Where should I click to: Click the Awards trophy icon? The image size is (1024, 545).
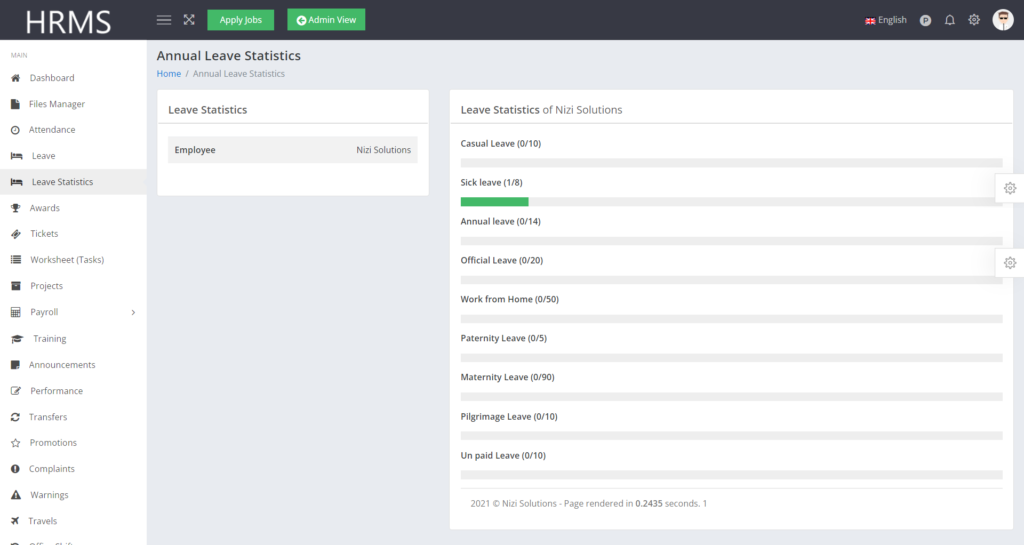pos(16,208)
